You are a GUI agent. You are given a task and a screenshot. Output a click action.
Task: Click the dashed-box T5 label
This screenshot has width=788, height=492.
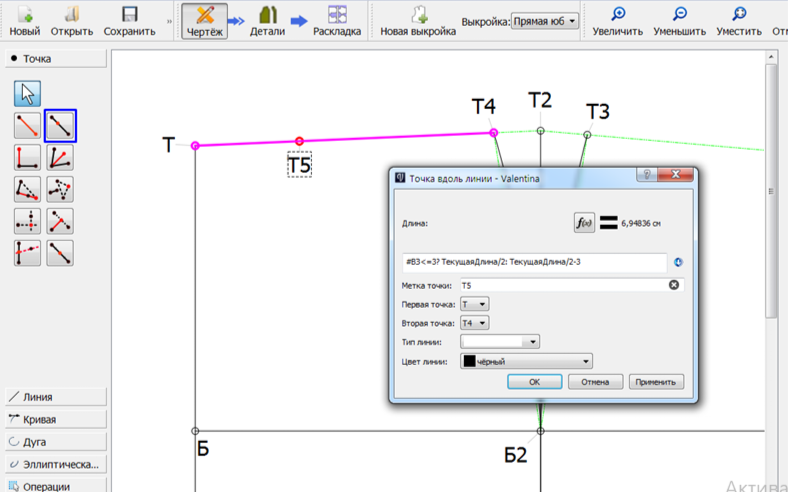pyautogui.click(x=300, y=164)
